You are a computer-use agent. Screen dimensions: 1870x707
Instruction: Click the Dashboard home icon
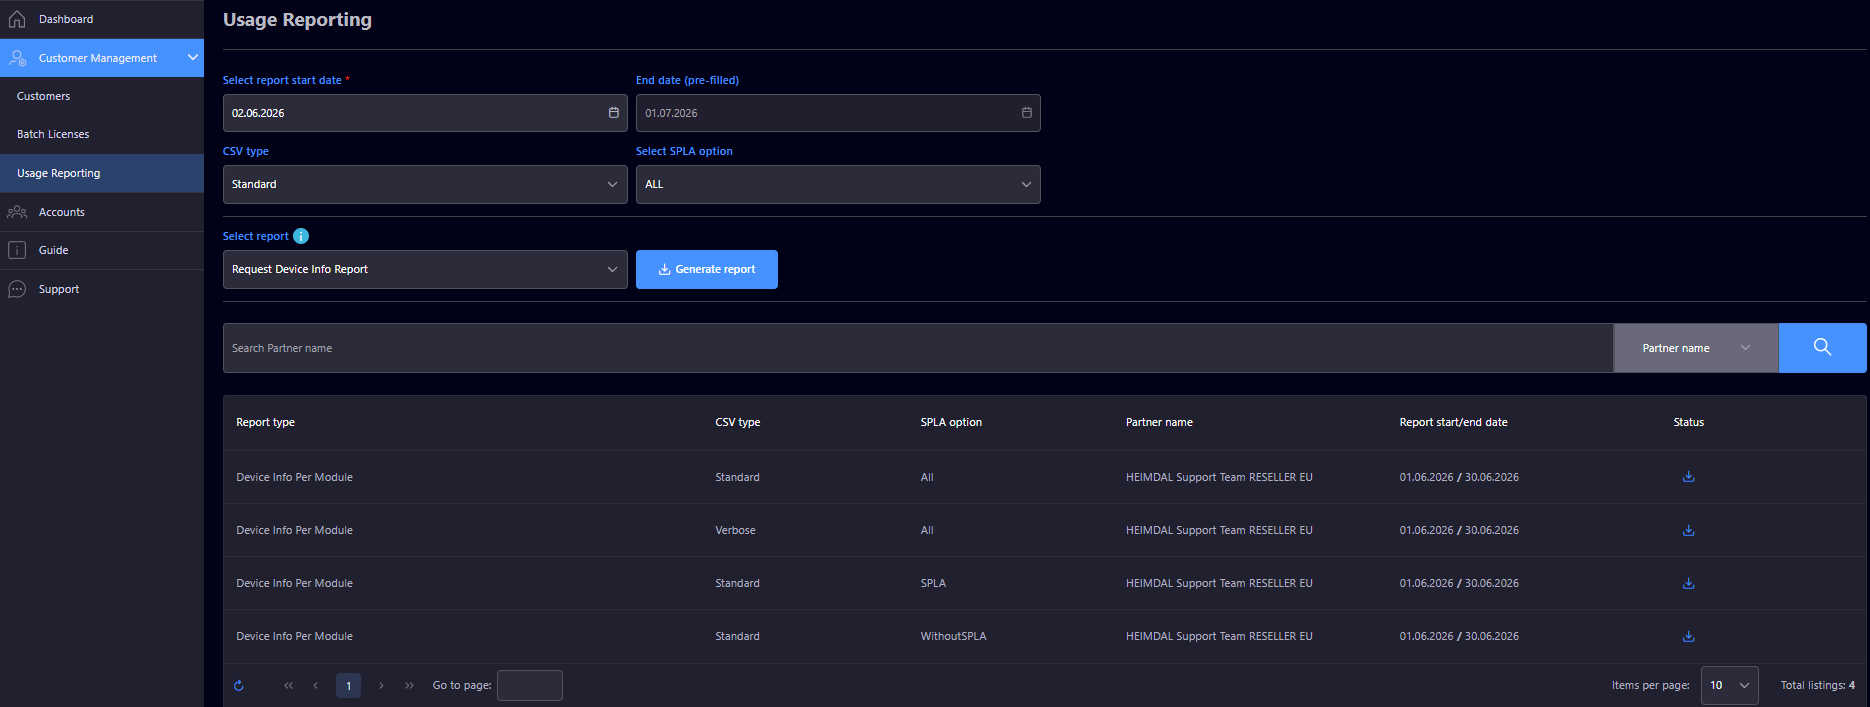[x=17, y=19]
